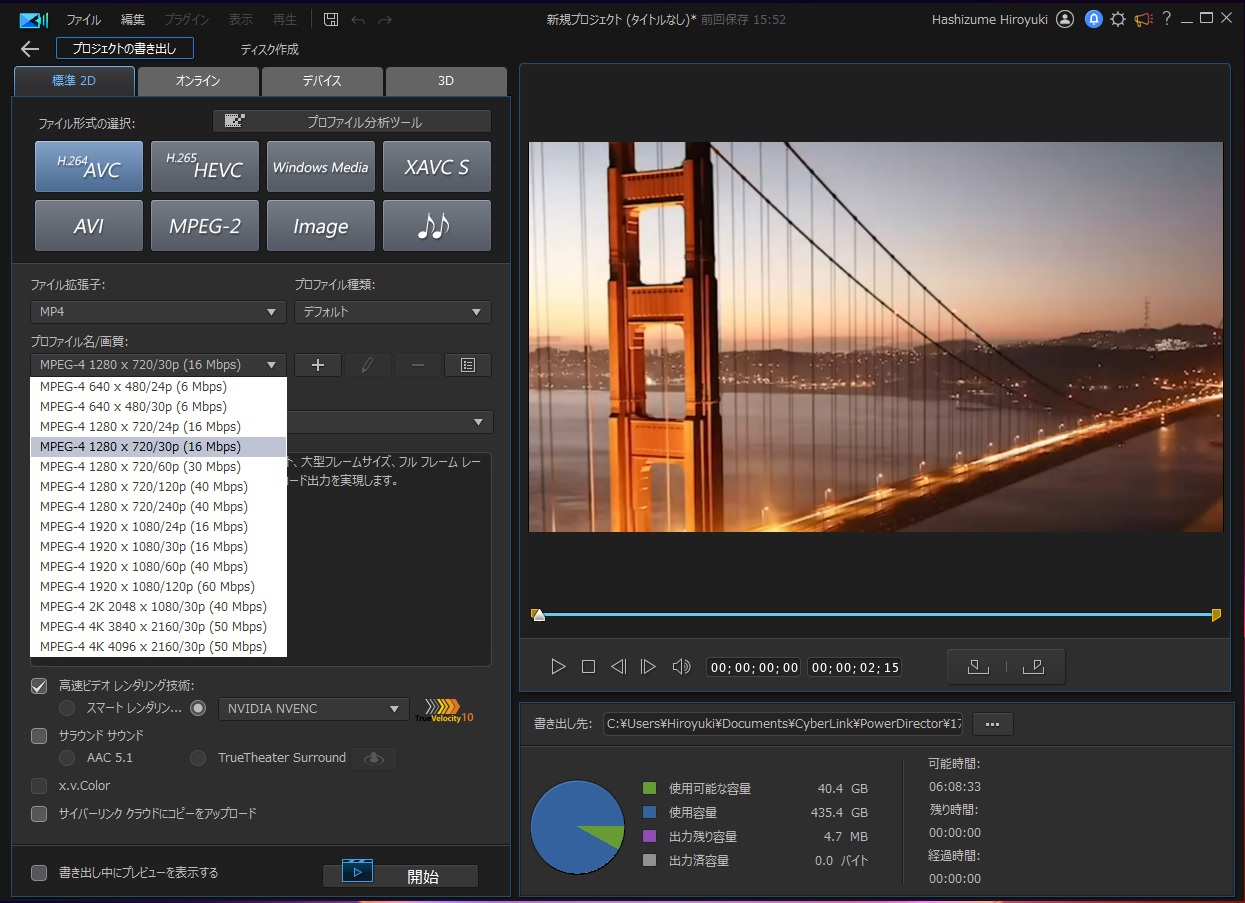Click the back arrow icon
Image resolution: width=1245 pixels, height=903 pixels.
click(30, 49)
